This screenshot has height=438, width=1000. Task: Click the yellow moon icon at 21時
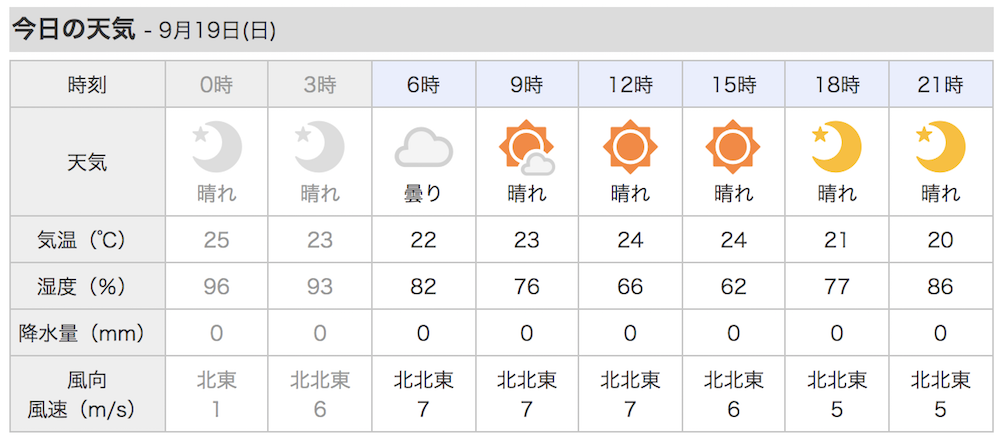pyautogui.click(x=939, y=147)
